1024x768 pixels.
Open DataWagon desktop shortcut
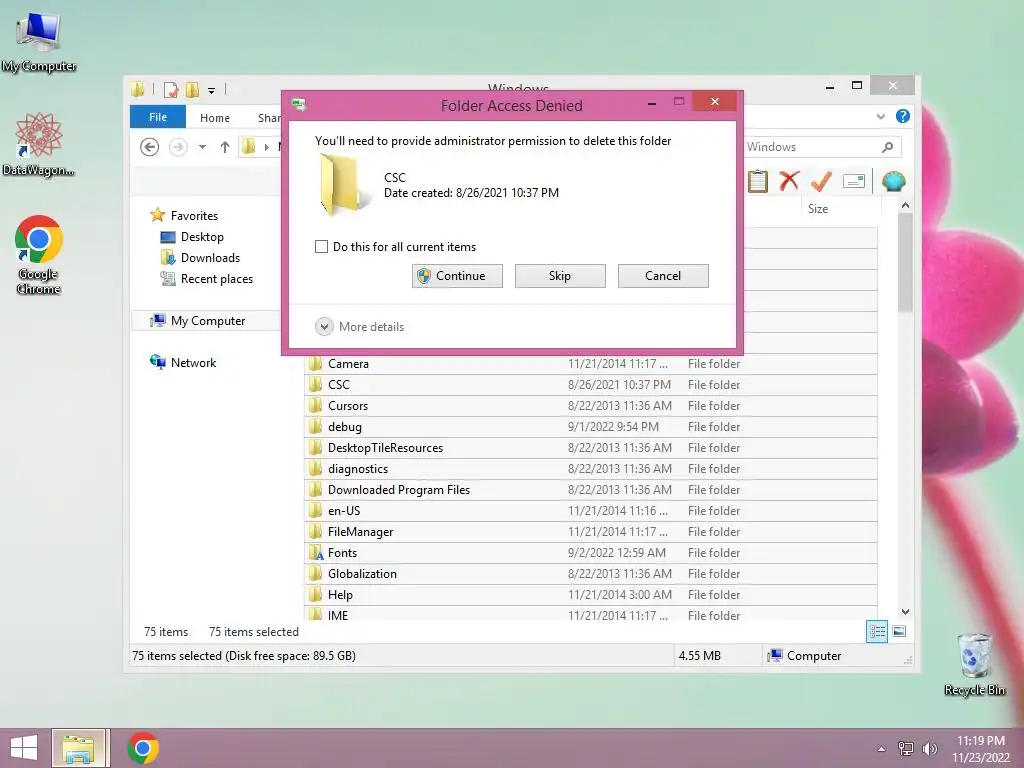coord(39,144)
